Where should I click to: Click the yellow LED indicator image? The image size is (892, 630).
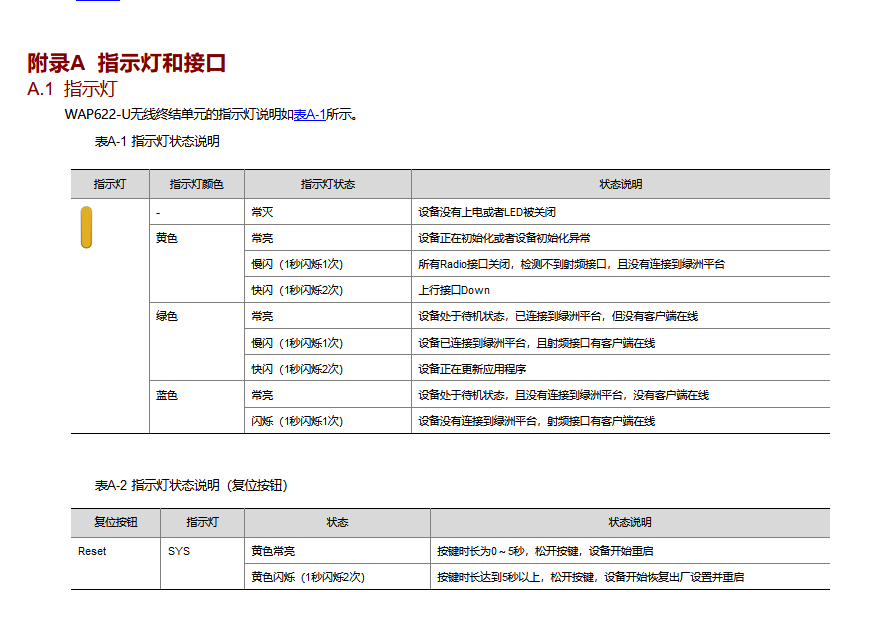86,227
